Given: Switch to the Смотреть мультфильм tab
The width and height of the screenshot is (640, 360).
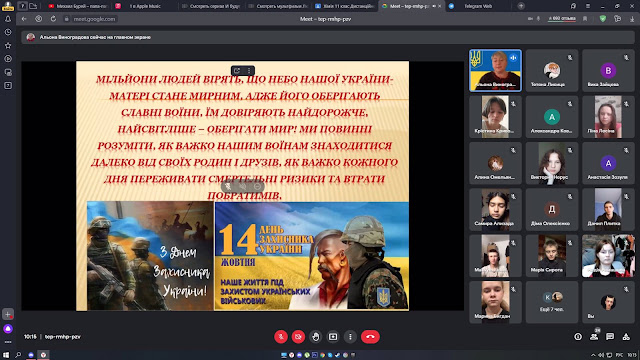Looking at the screenshot, I should 278,6.
